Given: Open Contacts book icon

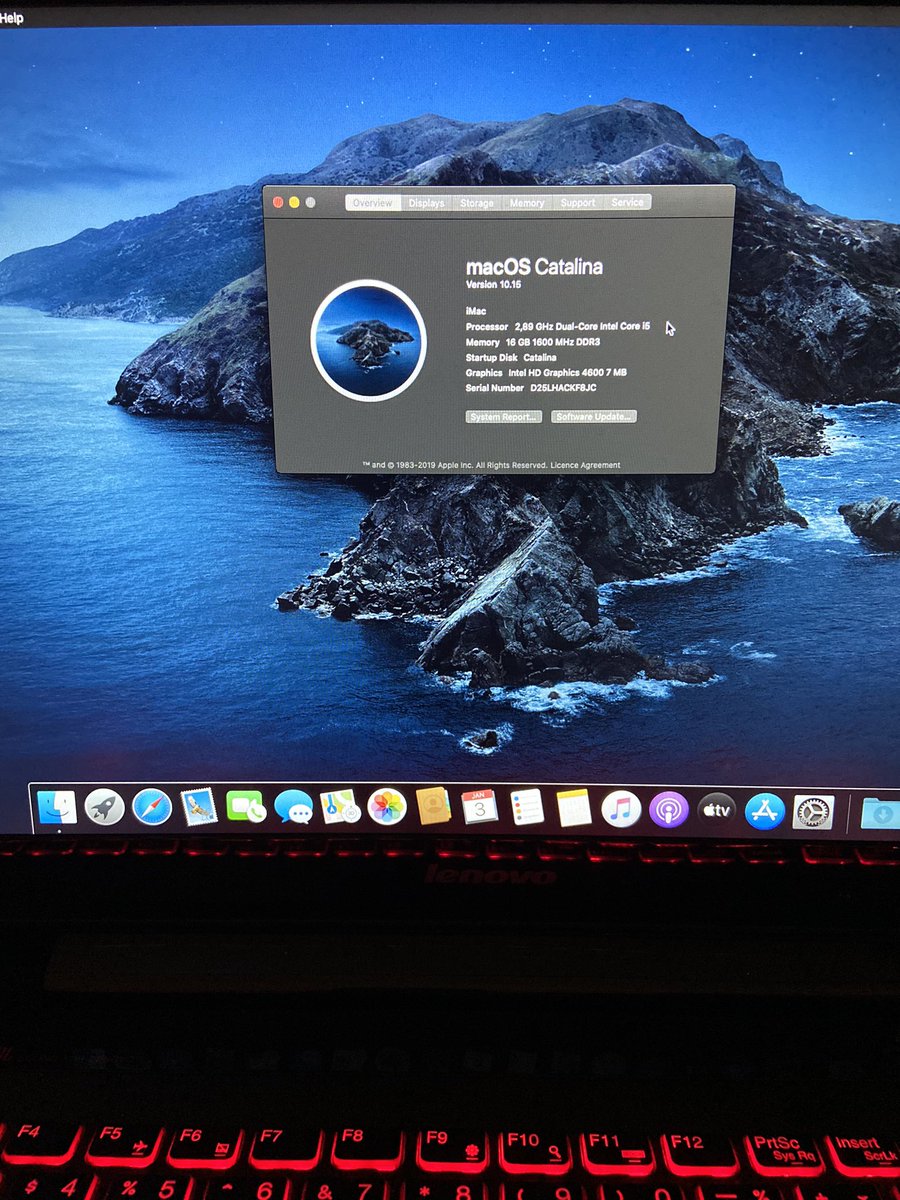Looking at the screenshot, I should (433, 806).
